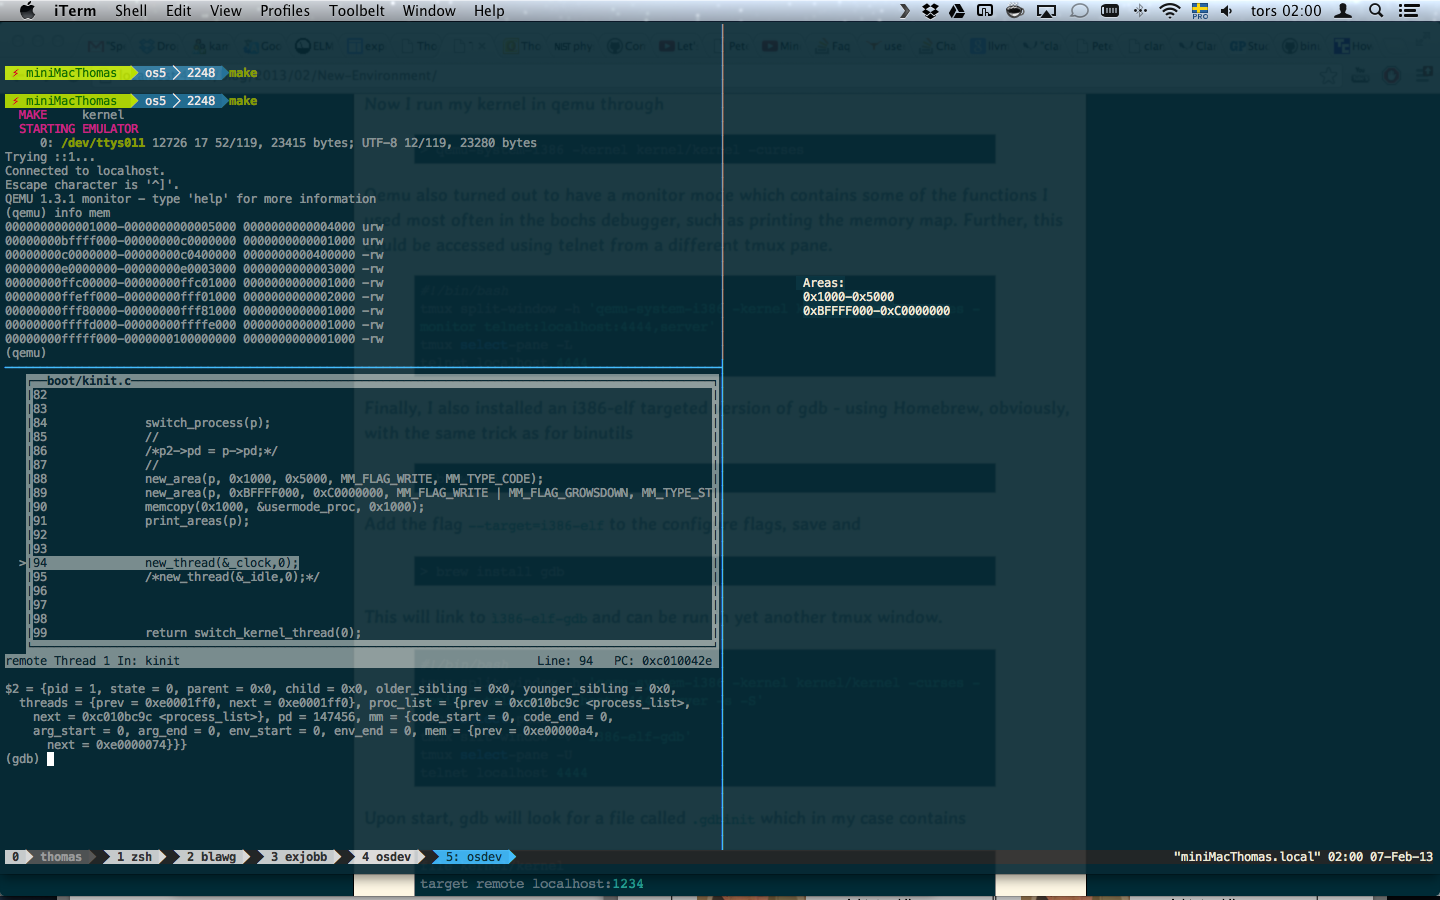
Task: Click the battery status icon
Action: click(1110, 11)
